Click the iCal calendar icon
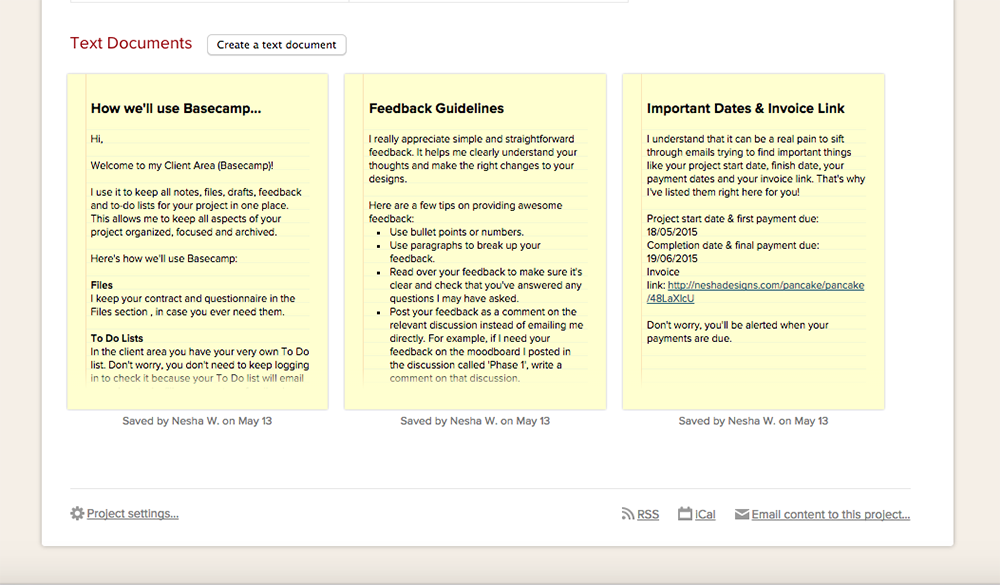 685,514
